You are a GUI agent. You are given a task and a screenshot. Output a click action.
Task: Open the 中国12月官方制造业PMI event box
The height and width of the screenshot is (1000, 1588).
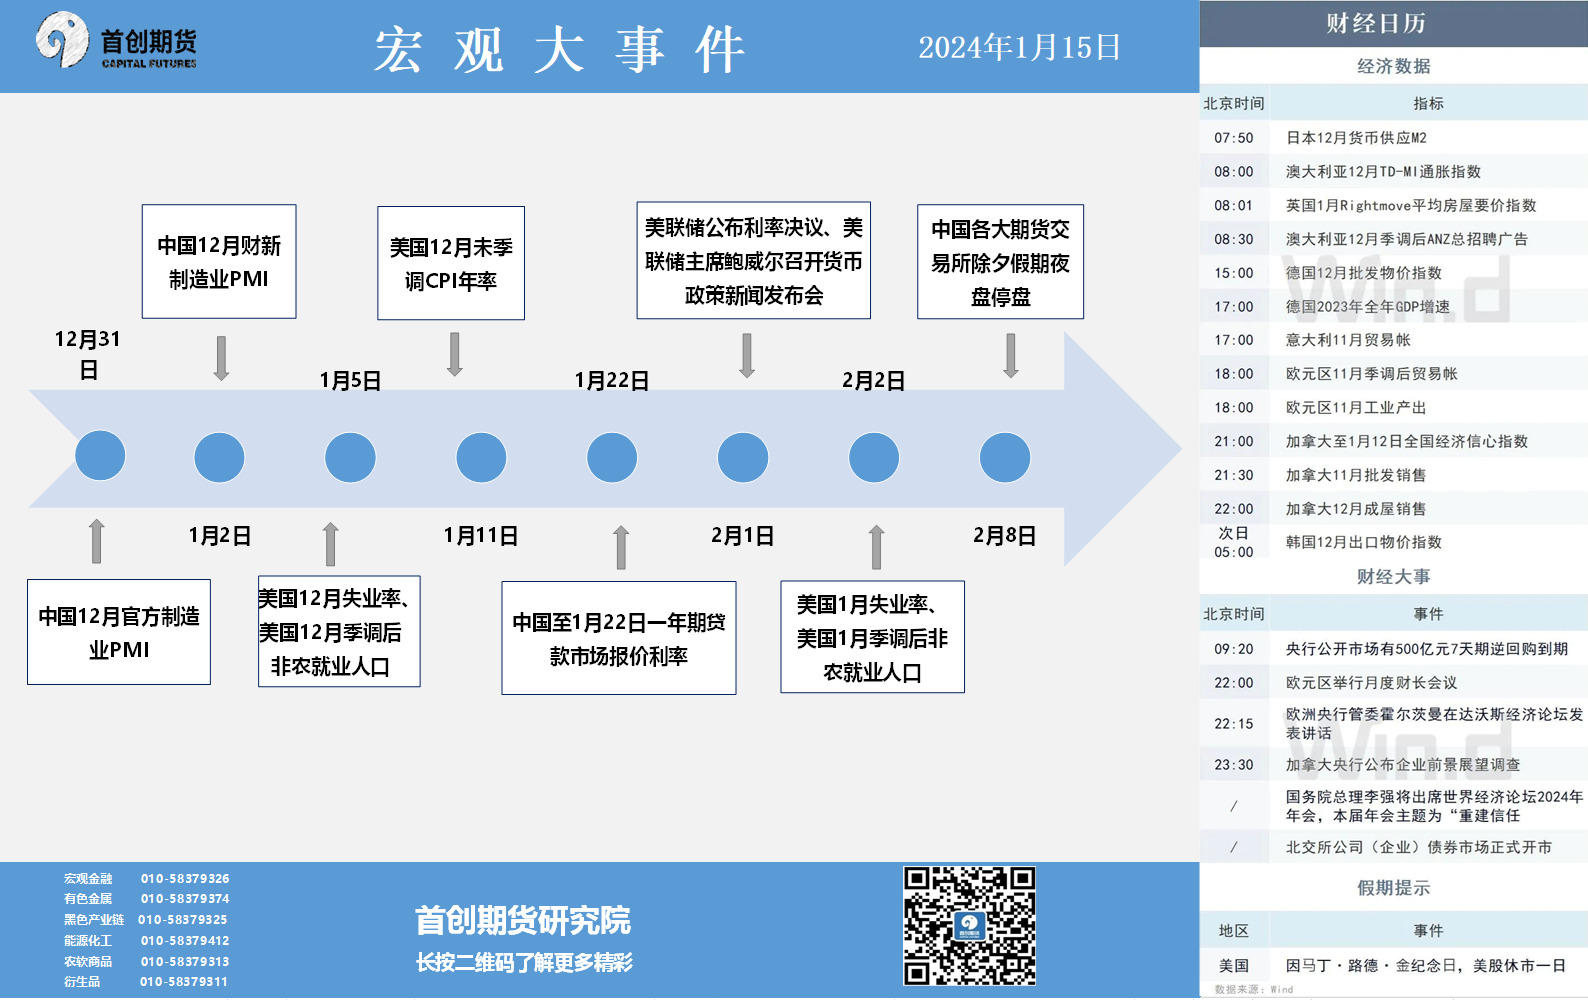(119, 632)
